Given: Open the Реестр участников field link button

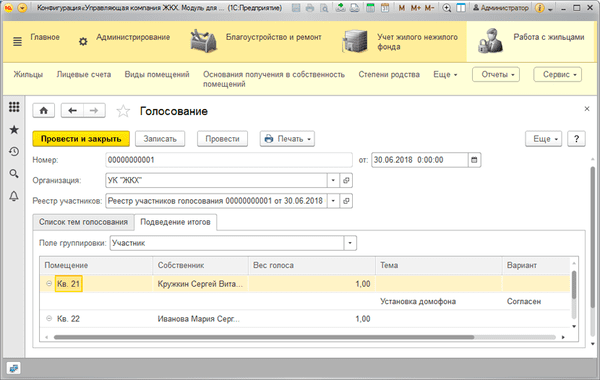Looking at the screenshot, I should (346, 201).
